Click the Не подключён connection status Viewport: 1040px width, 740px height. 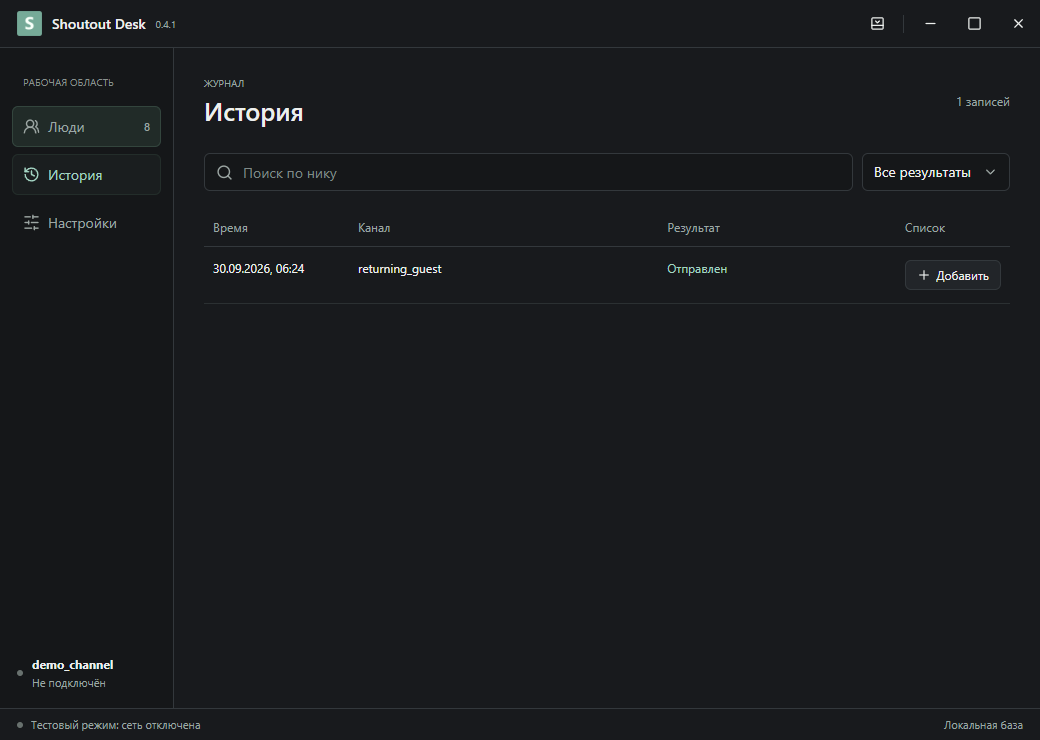(68, 684)
